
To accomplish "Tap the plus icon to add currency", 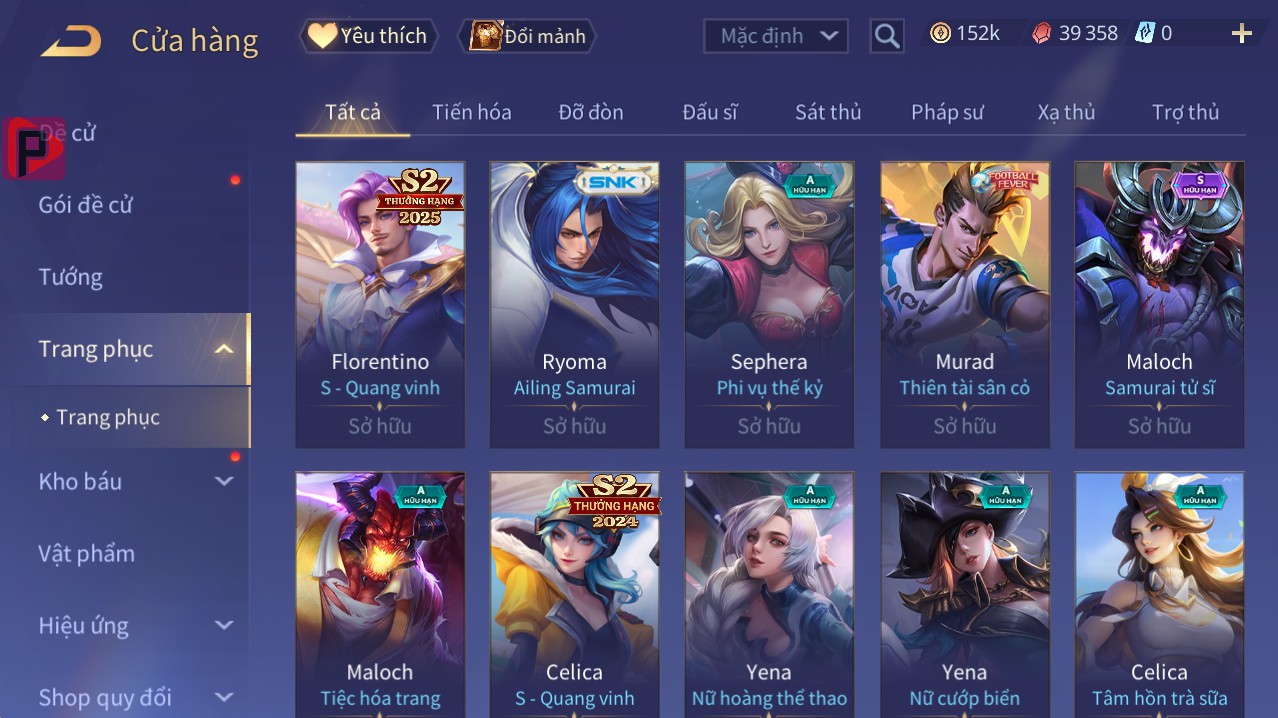I will [1242, 34].
